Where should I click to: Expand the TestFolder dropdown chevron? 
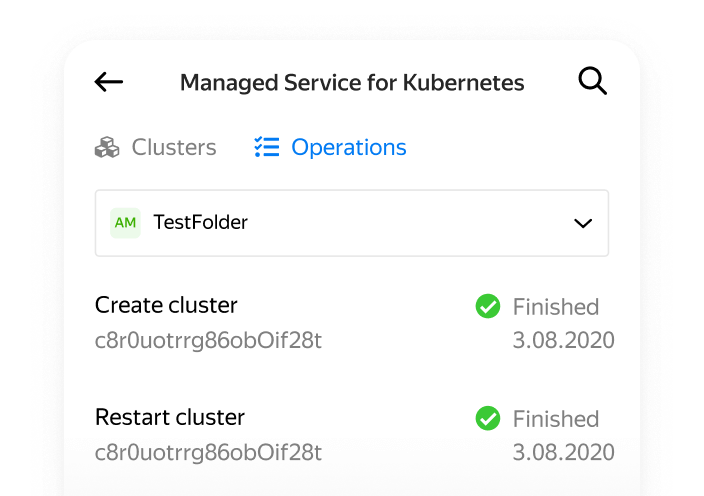click(583, 223)
